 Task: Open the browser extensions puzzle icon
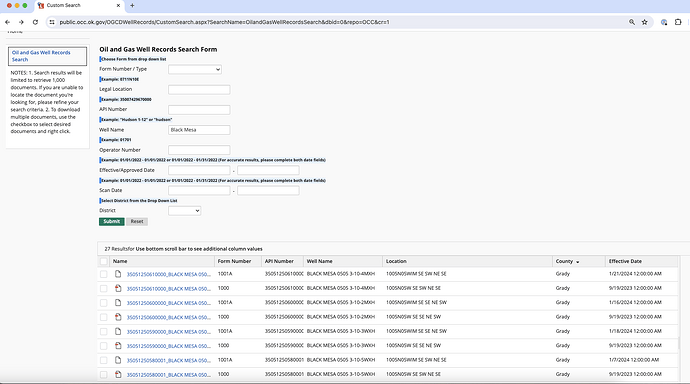pyautogui.click(x=678, y=22)
